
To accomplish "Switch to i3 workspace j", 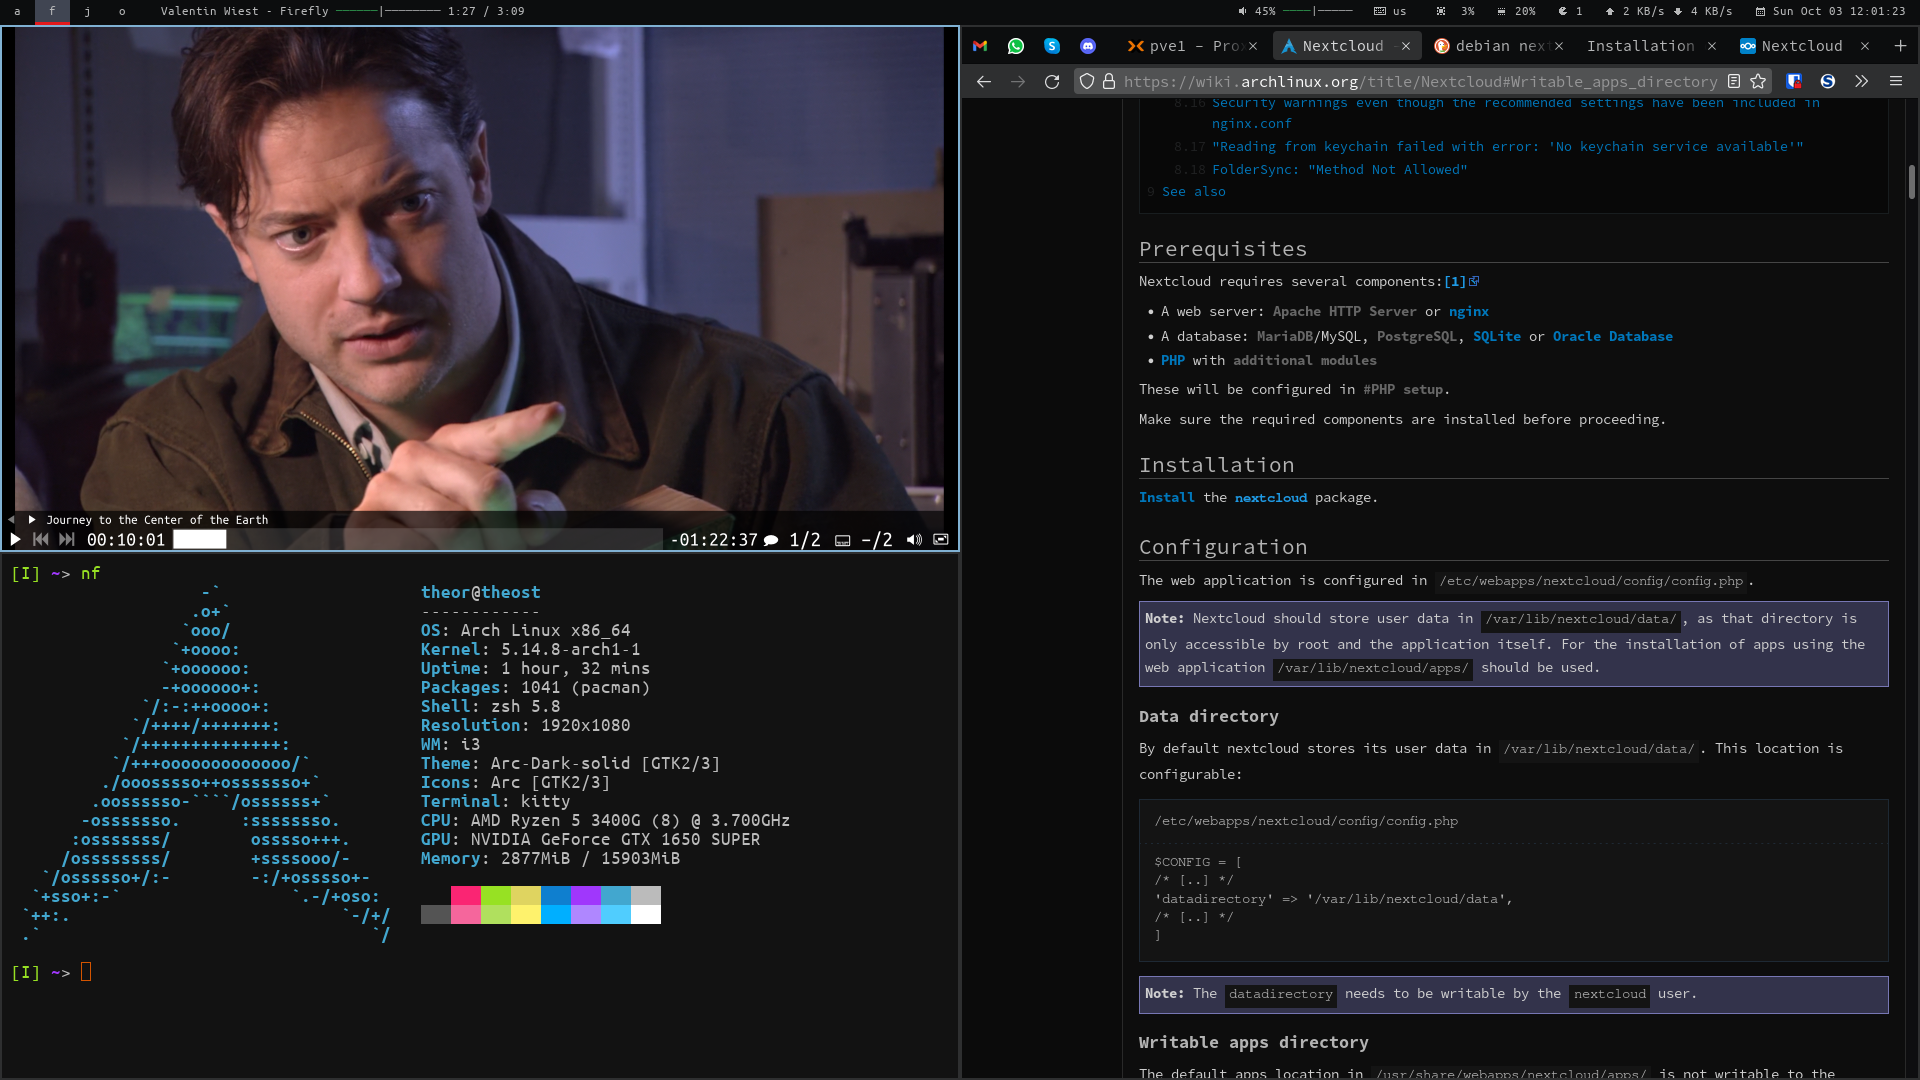I will [88, 12].
